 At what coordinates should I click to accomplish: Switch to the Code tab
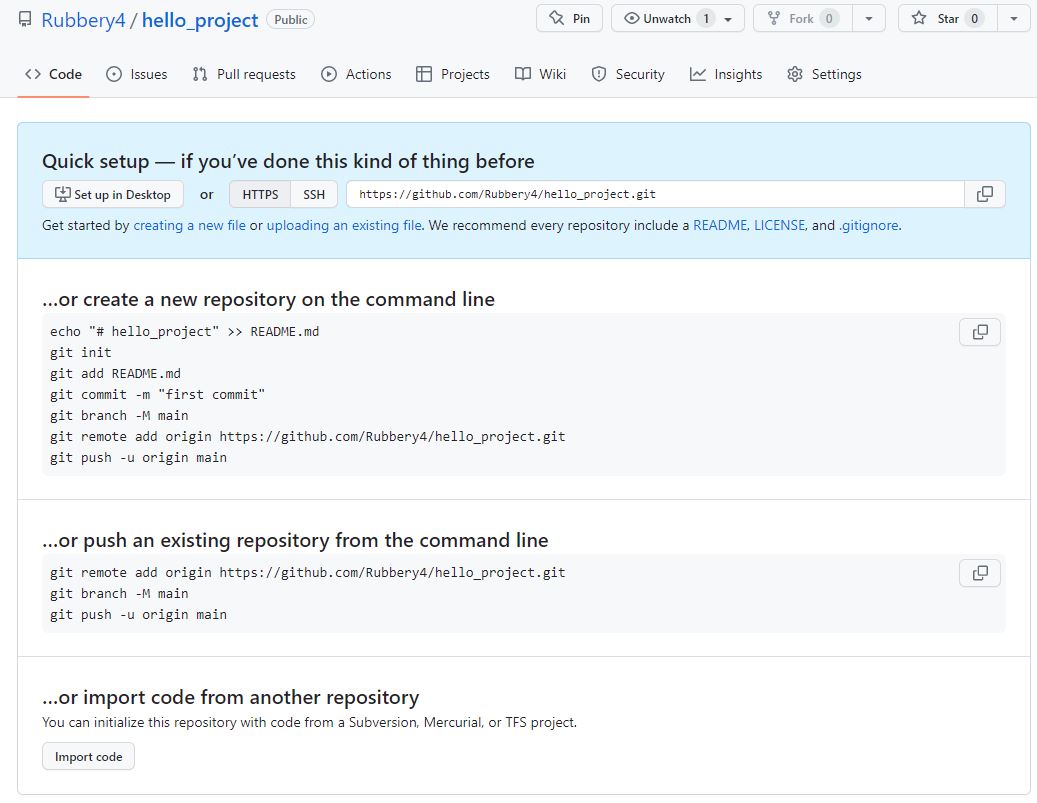tap(53, 74)
